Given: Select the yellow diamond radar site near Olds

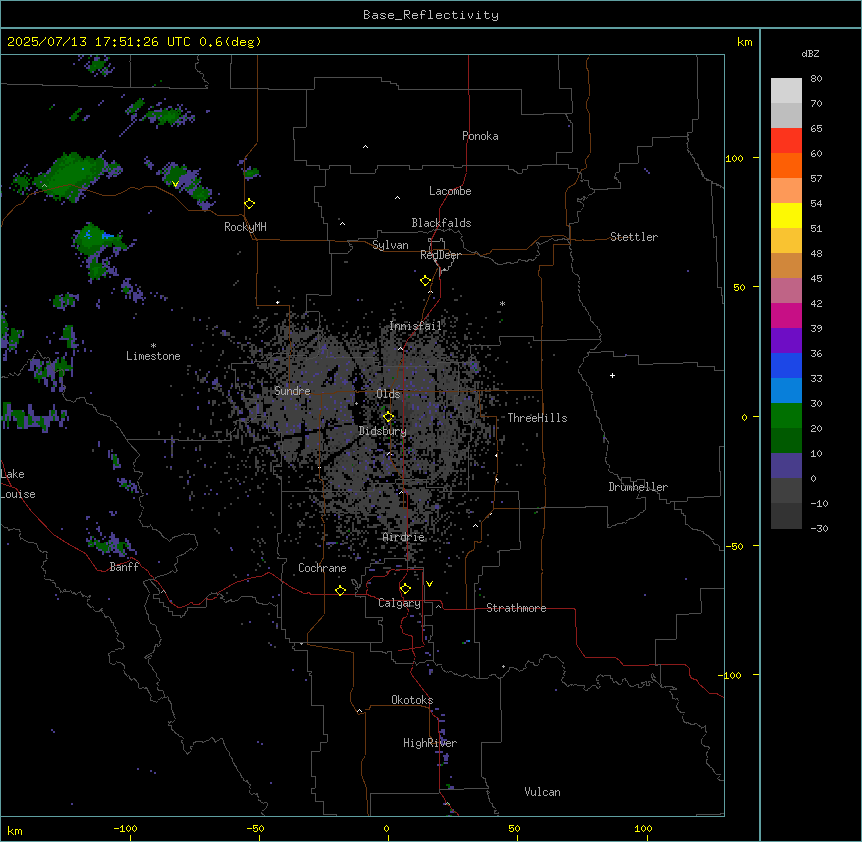Looking at the screenshot, I should point(389,417).
